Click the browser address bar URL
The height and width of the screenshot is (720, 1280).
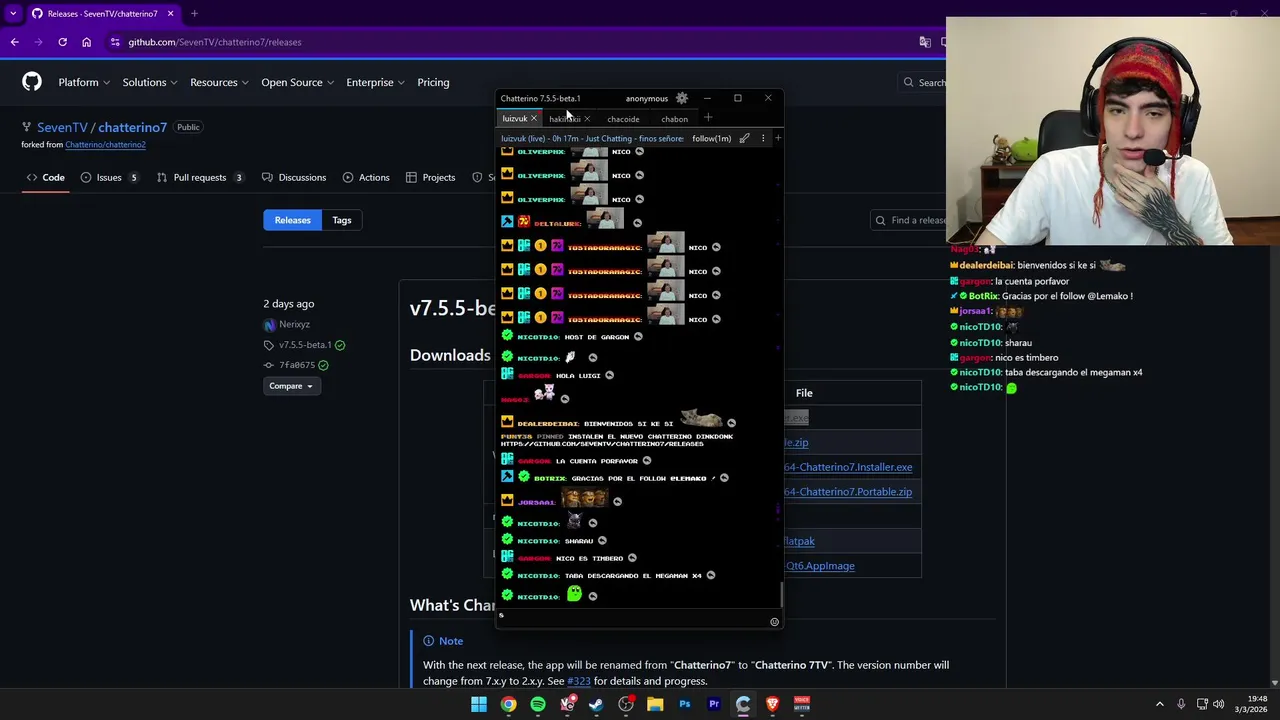pyautogui.click(x=214, y=42)
